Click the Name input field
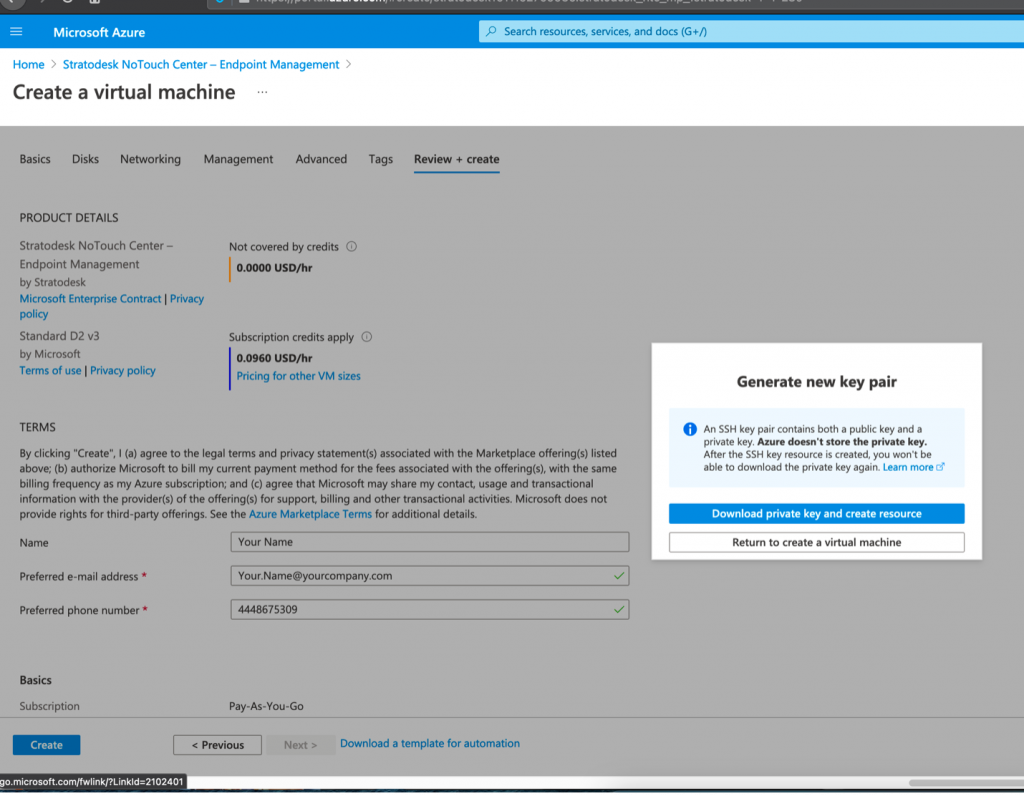Image resolution: width=1024 pixels, height=796 pixels. 429,541
